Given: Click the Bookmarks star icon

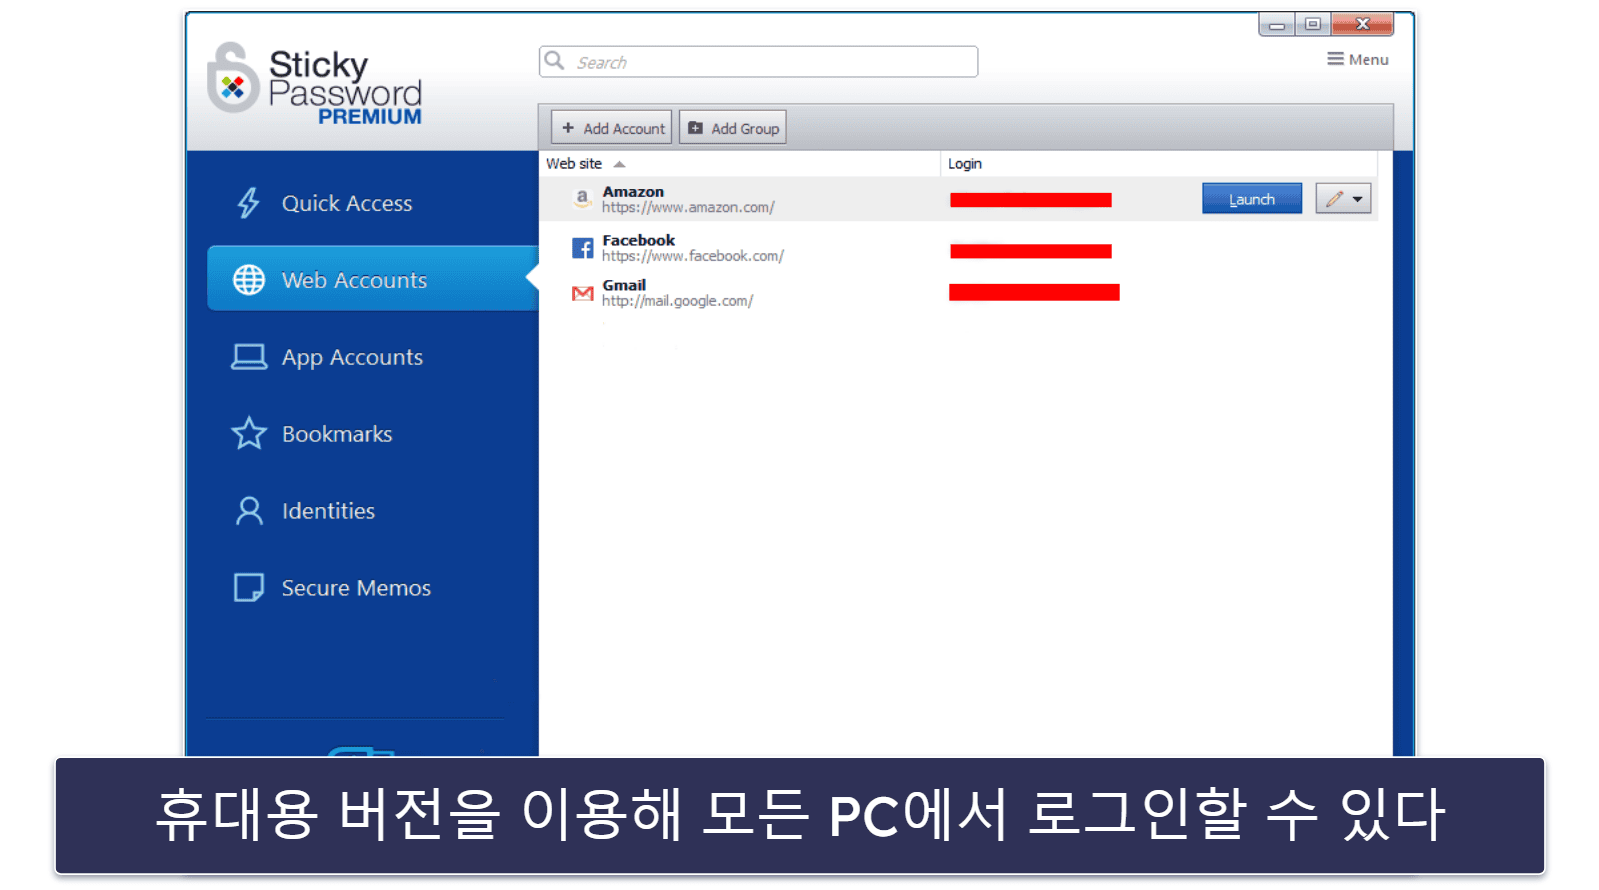Looking at the screenshot, I should 249,433.
